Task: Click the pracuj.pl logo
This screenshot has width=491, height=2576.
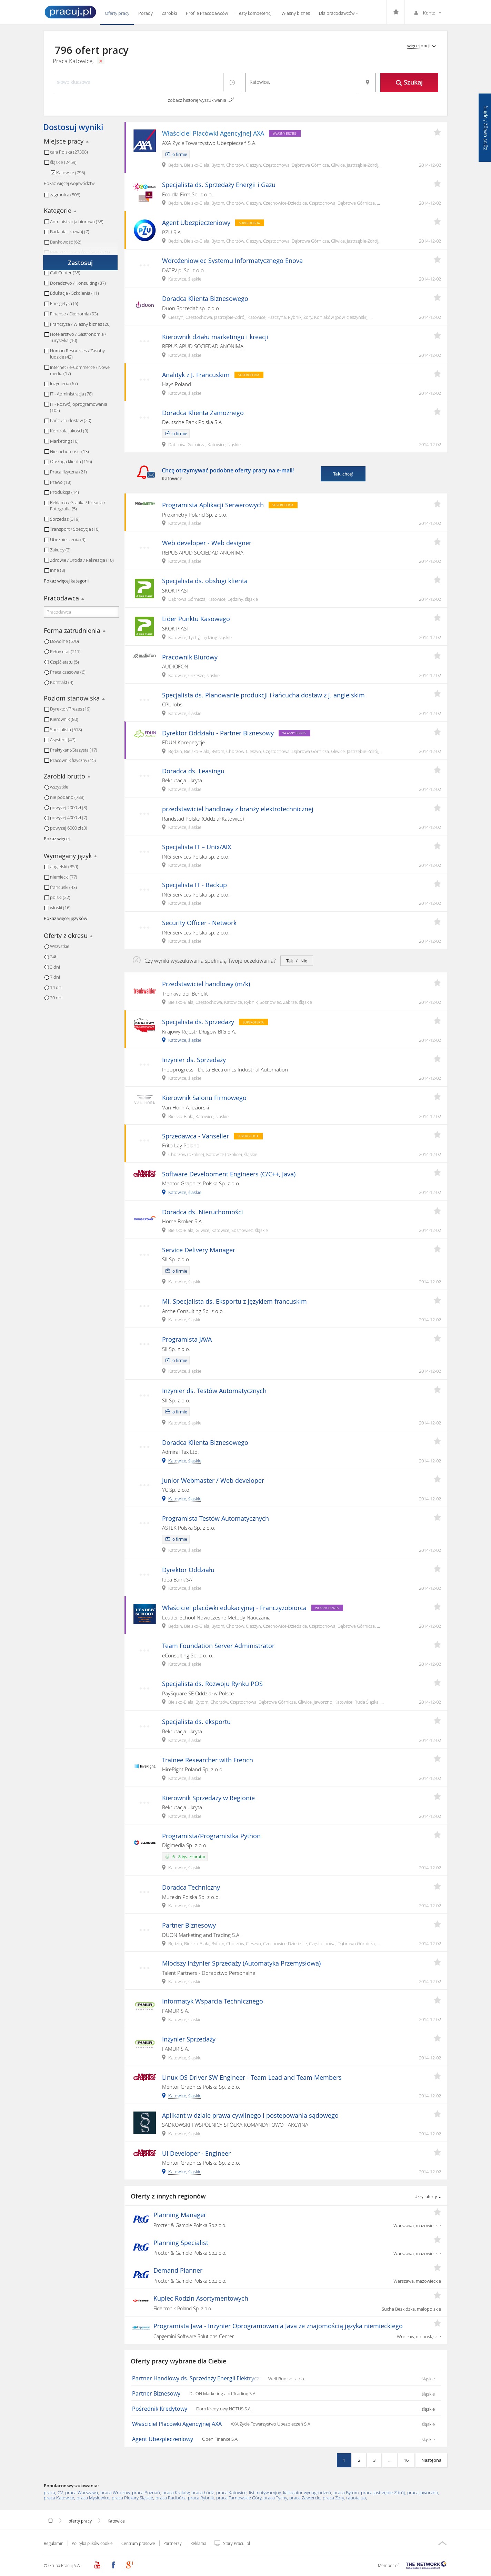Action: pos(70,12)
